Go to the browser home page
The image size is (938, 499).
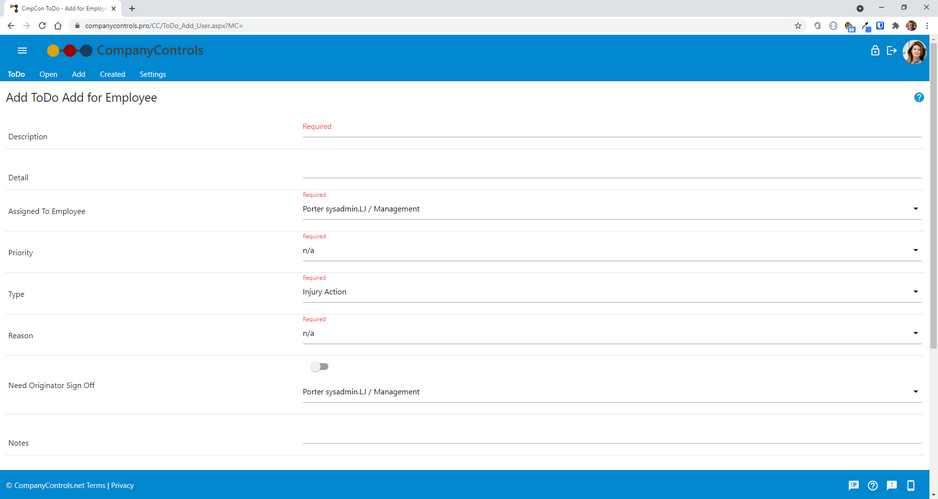tap(57, 26)
